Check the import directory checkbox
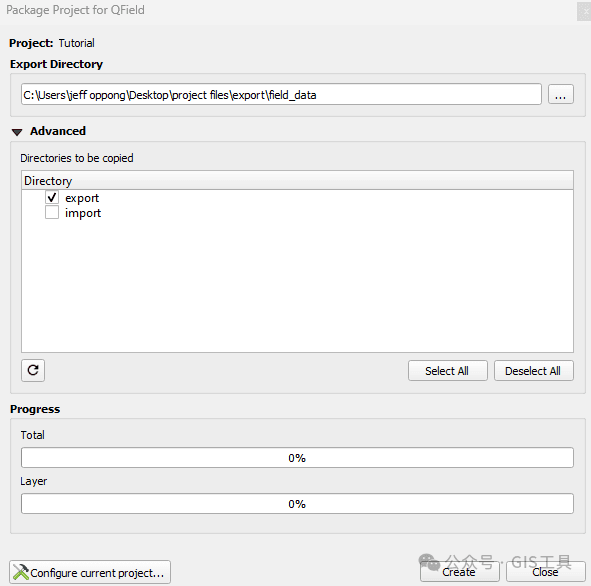 (52, 212)
